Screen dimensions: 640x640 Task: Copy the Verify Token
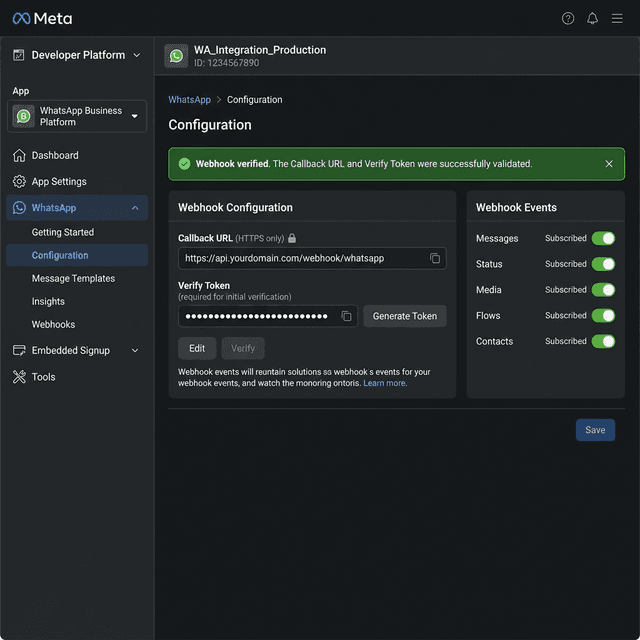coord(346,316)
